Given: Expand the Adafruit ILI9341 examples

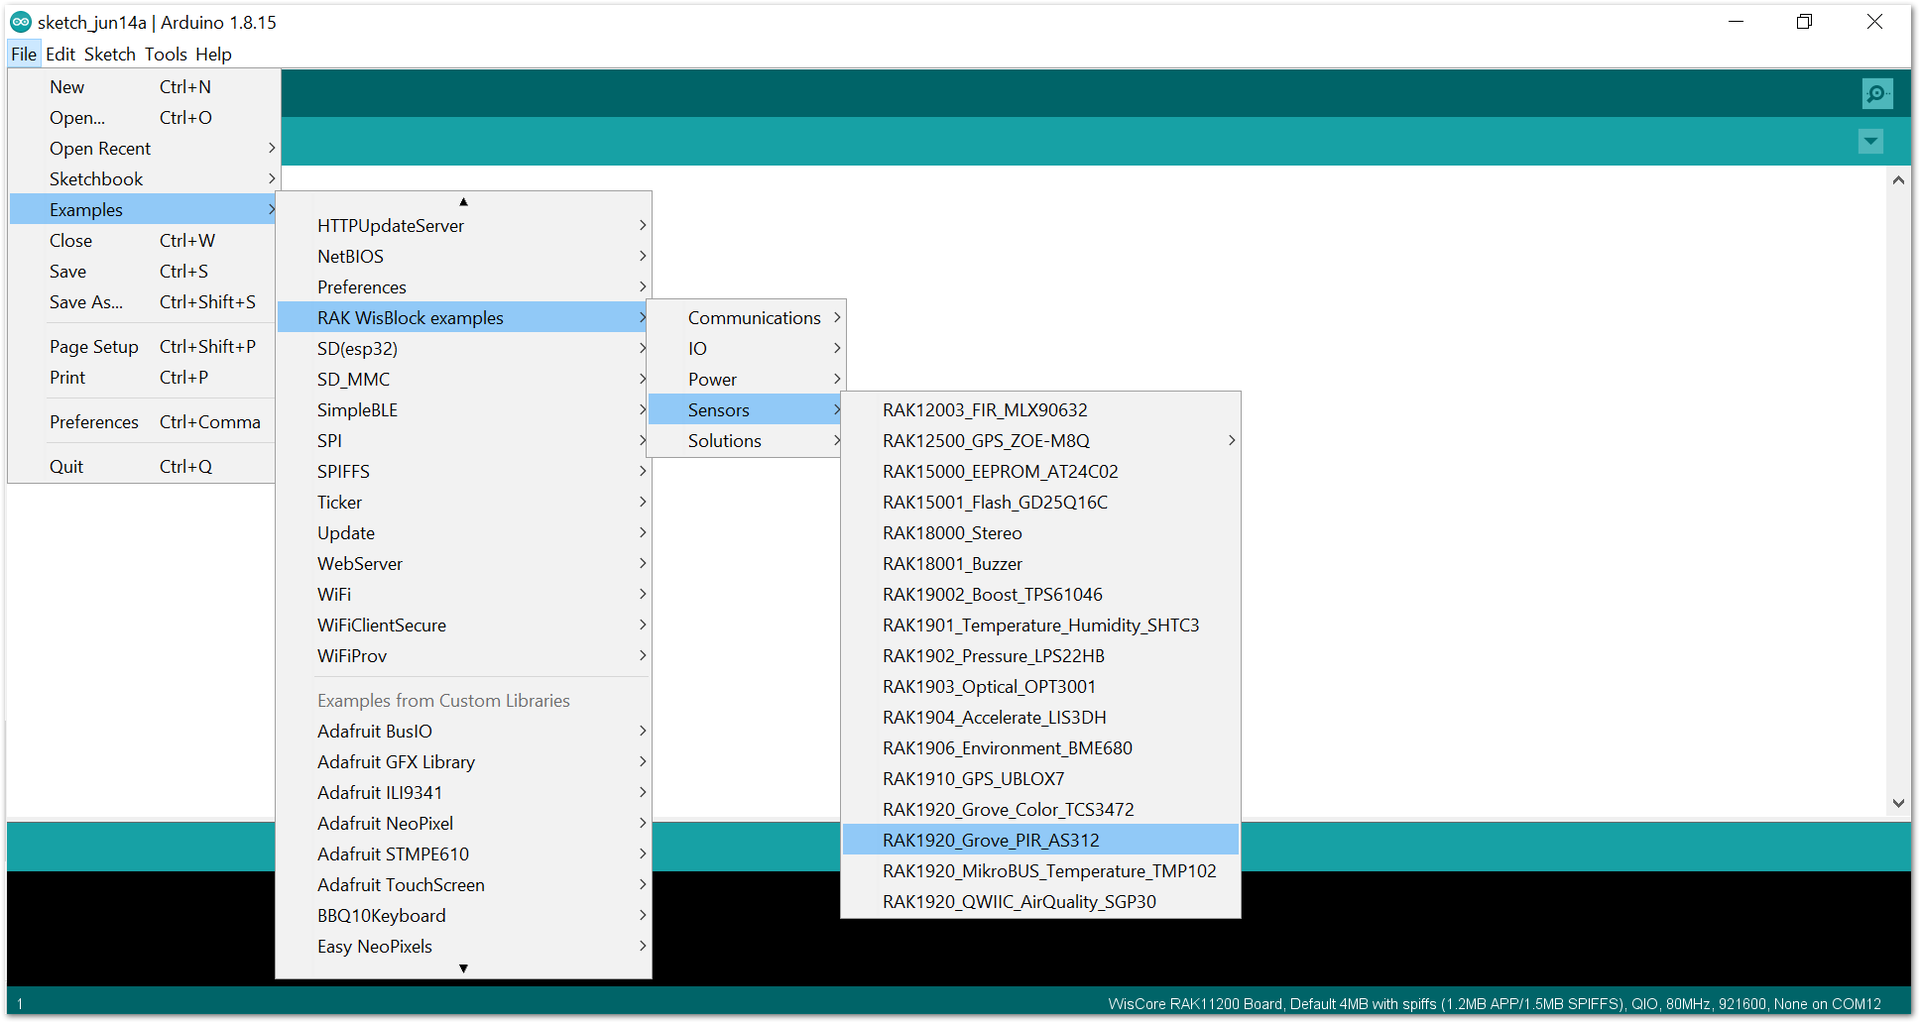Looking at the screenshot, I should (x=463, y=793).
